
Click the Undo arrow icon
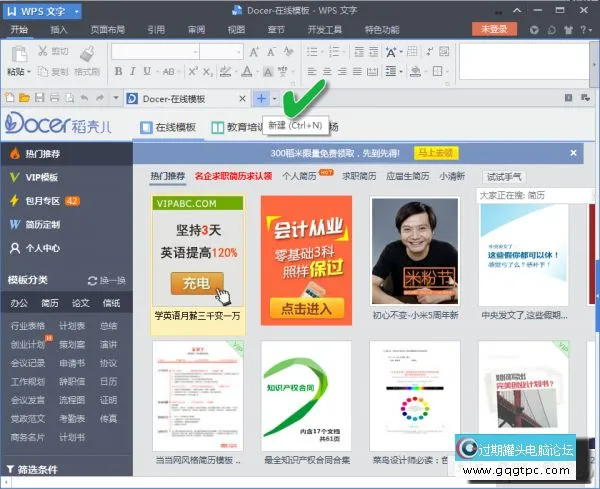coord(84,98)
